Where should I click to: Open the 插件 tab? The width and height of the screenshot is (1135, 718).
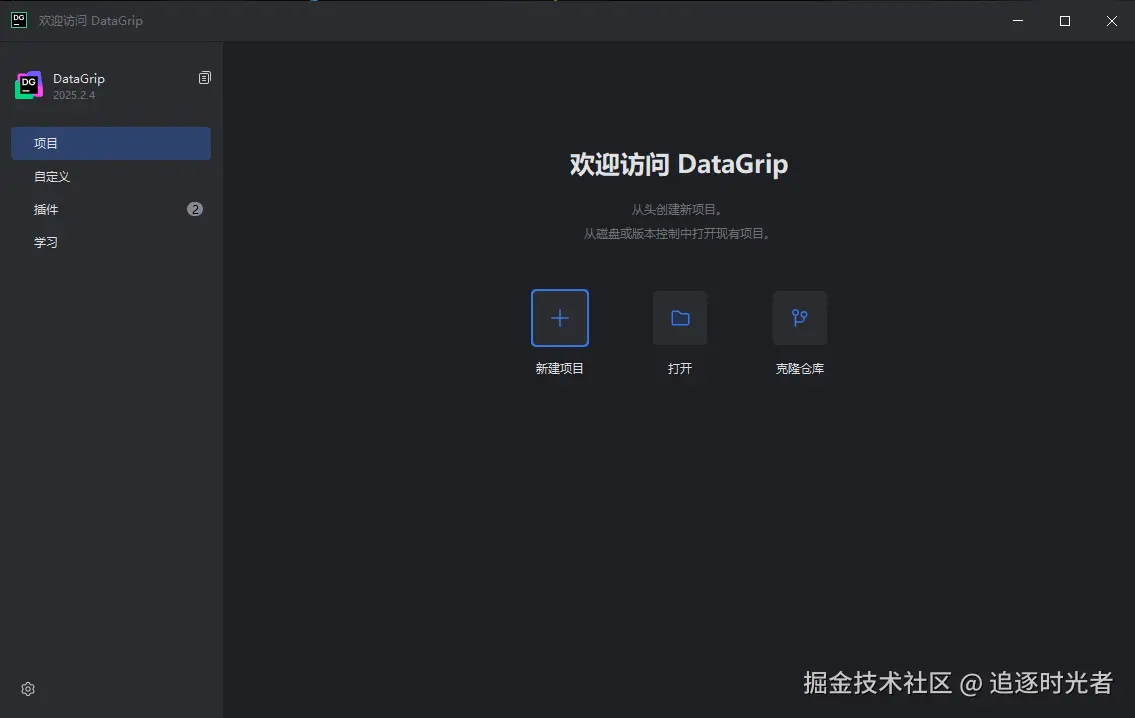click(111, 209)
